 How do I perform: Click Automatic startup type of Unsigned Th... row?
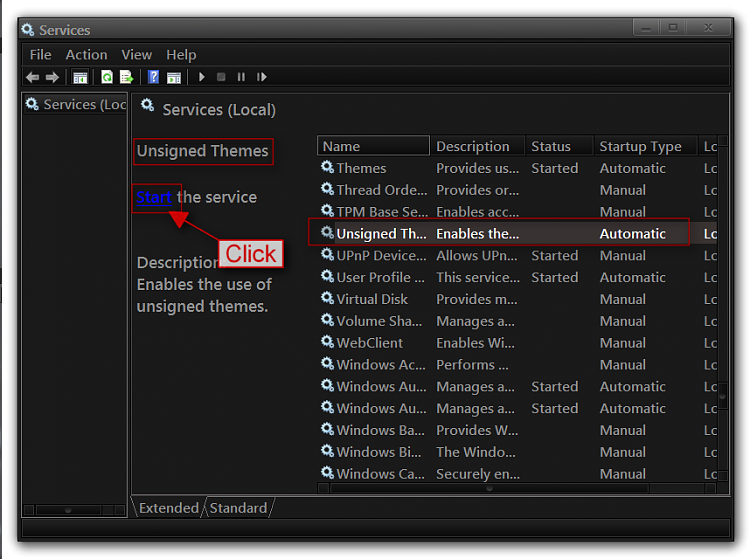pyautogui.click(x=632, y=234)
